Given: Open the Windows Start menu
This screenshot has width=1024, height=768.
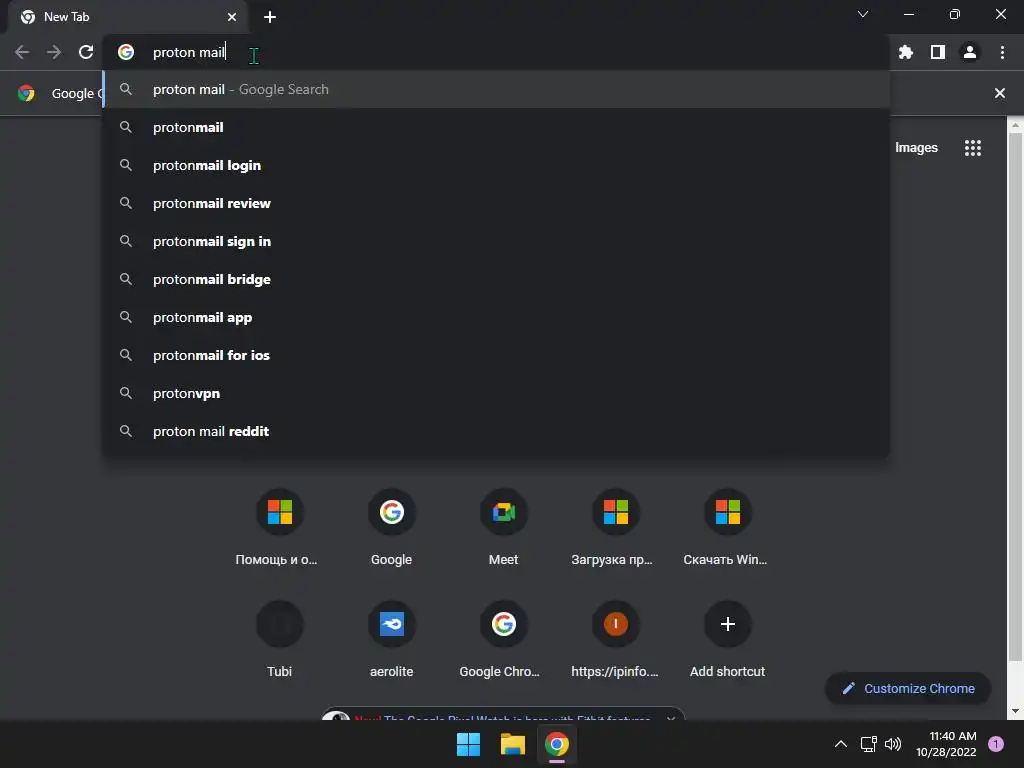Looking at the screenshot, I should [468, 744].
